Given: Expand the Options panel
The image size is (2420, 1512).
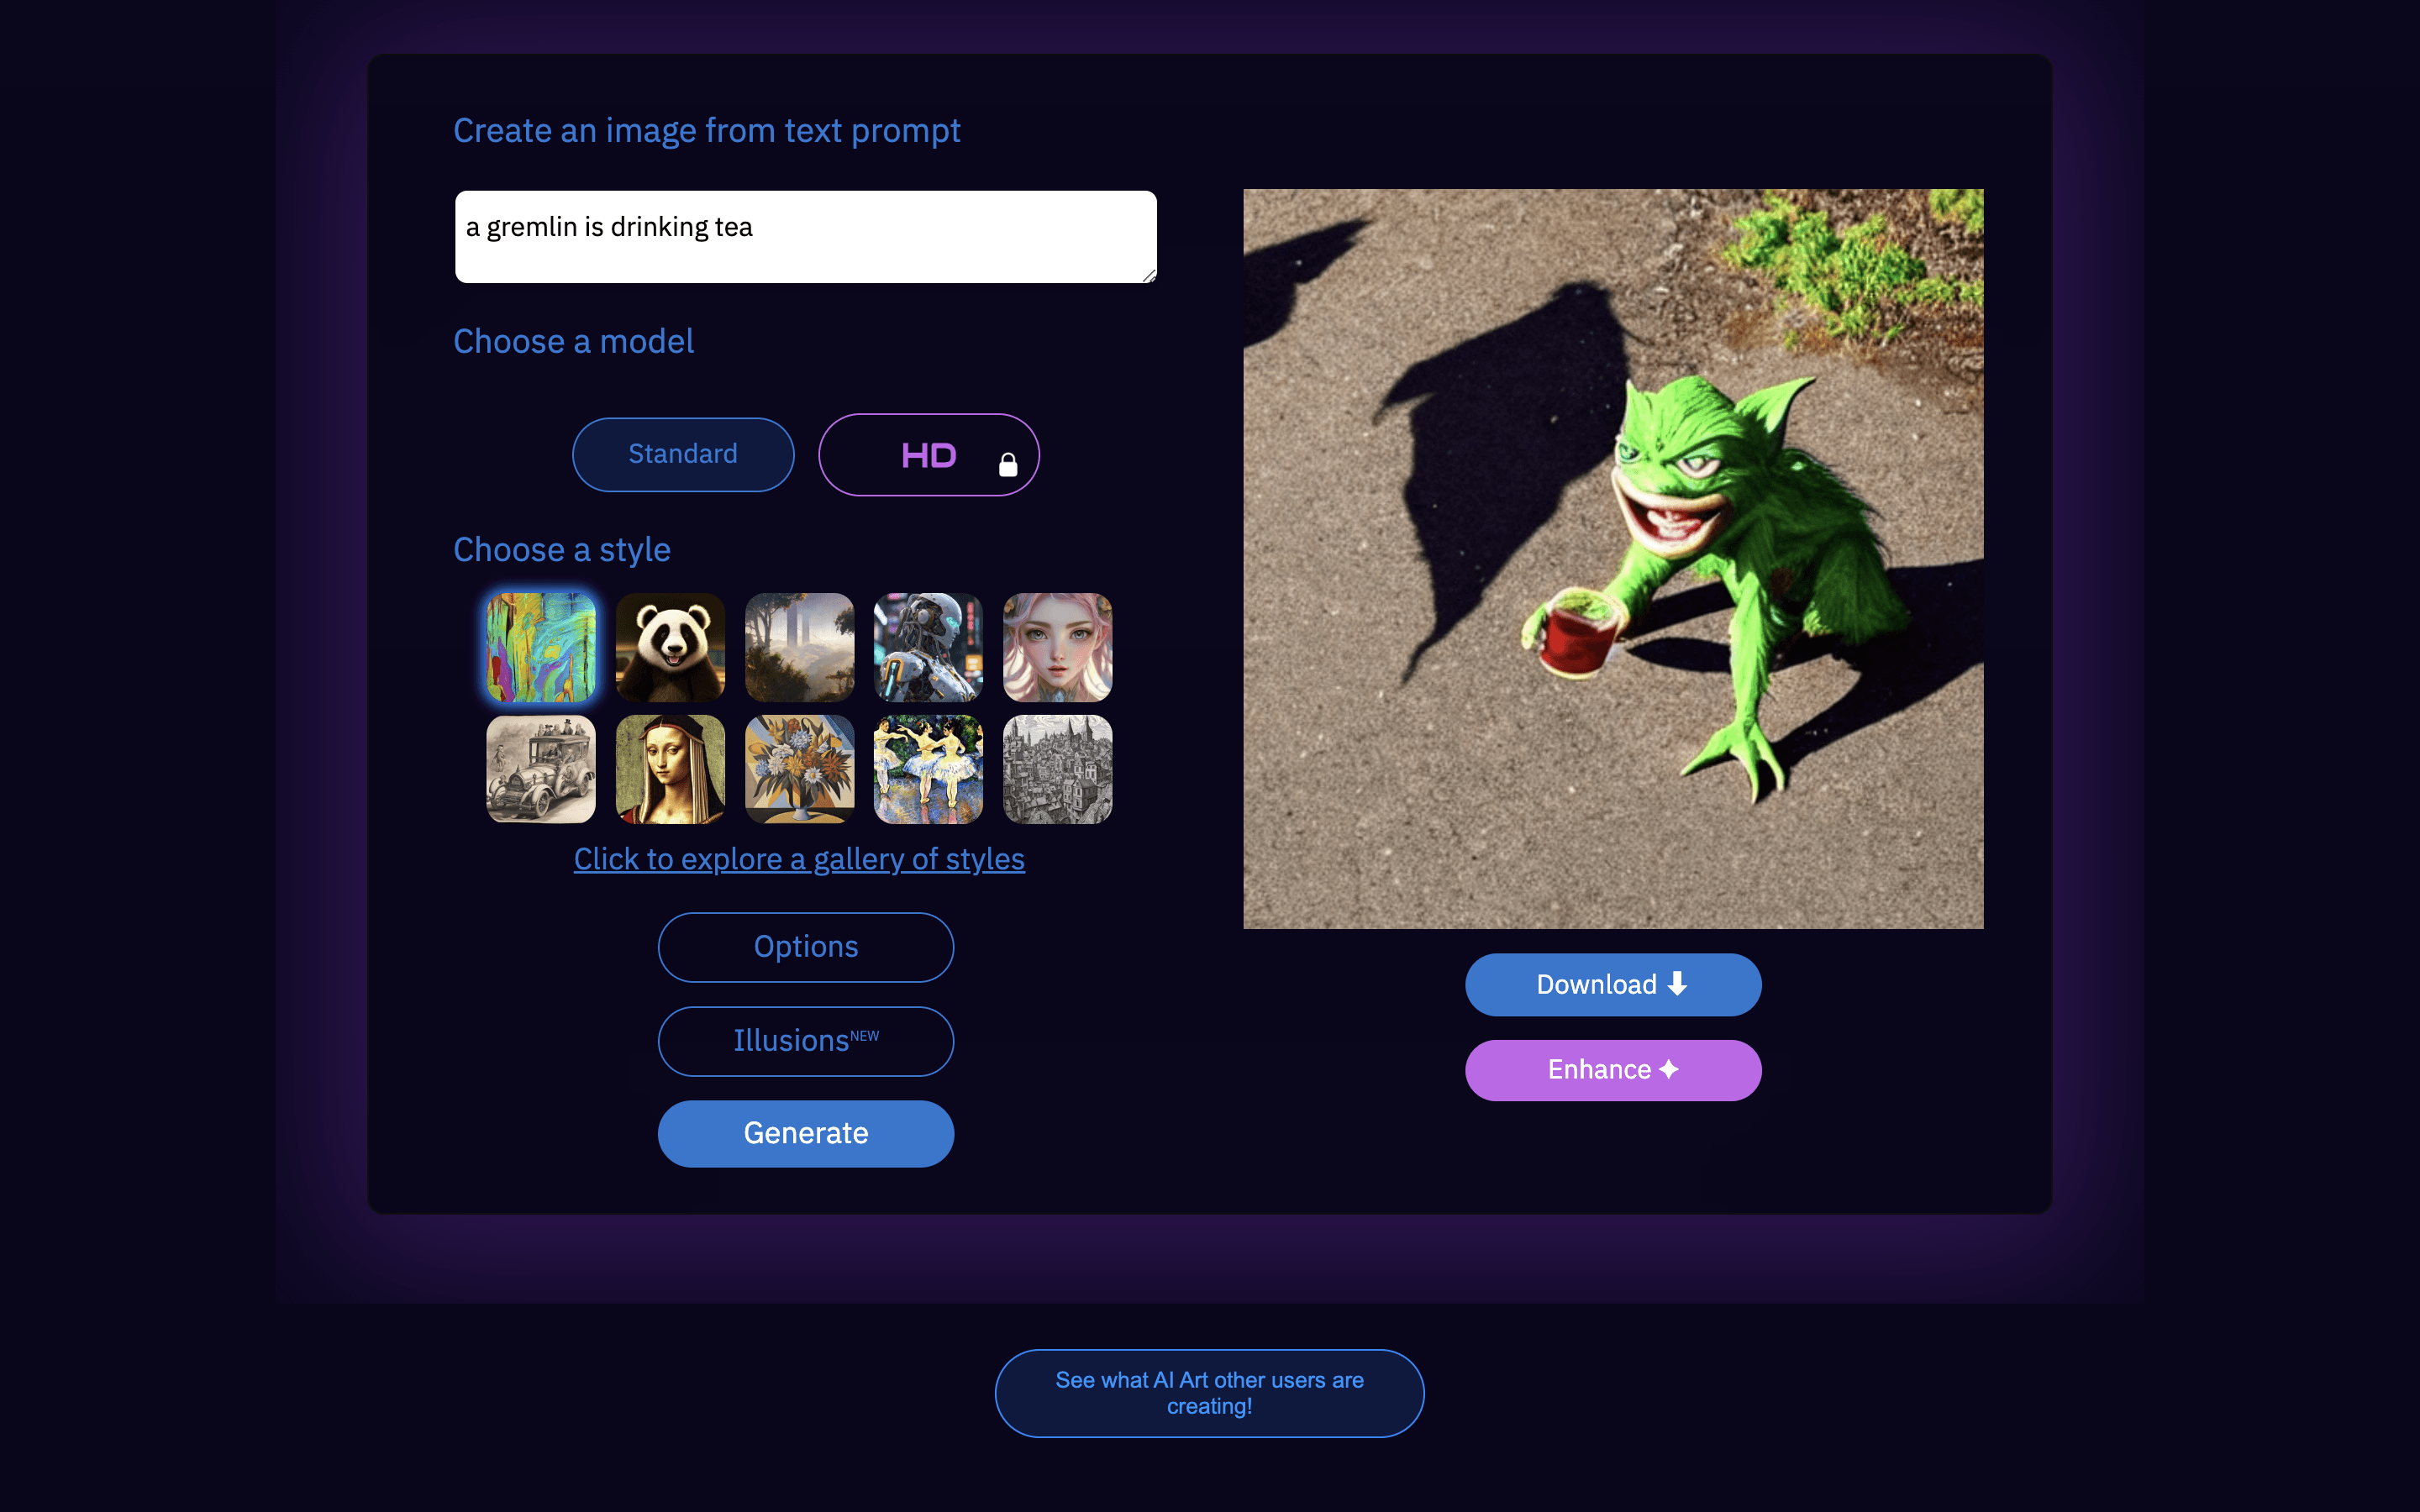Looking at the screenshot, I should [x=806, y=947].
